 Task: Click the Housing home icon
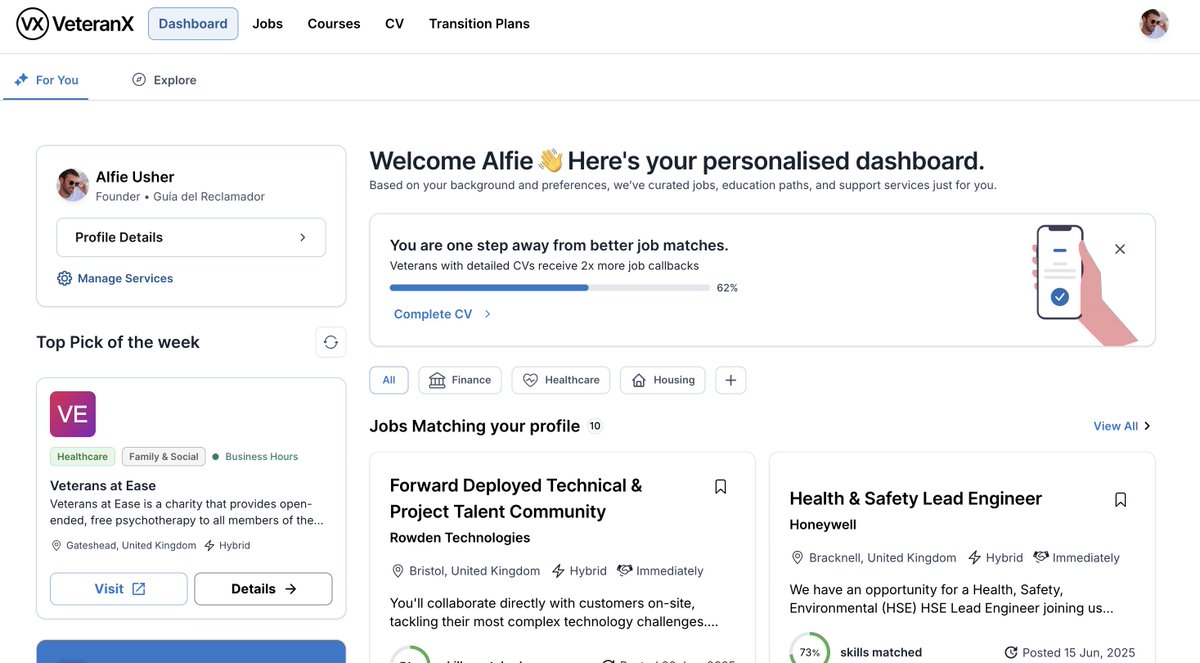639,380
